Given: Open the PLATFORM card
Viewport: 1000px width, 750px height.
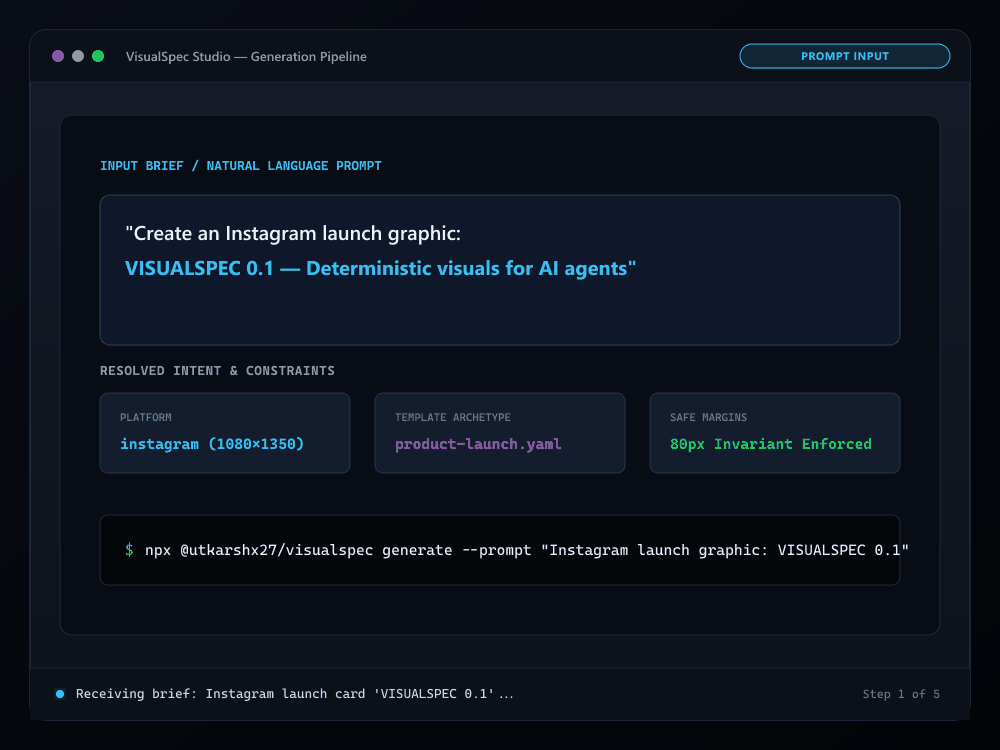Looking at the screenshot, I should pos(225,433).
